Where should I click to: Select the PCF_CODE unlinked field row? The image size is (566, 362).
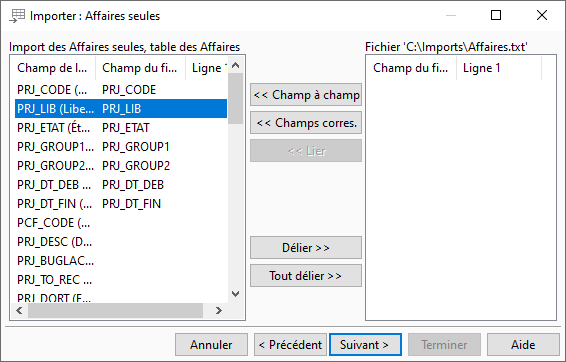pyautogui.click(x=121, y=223)
